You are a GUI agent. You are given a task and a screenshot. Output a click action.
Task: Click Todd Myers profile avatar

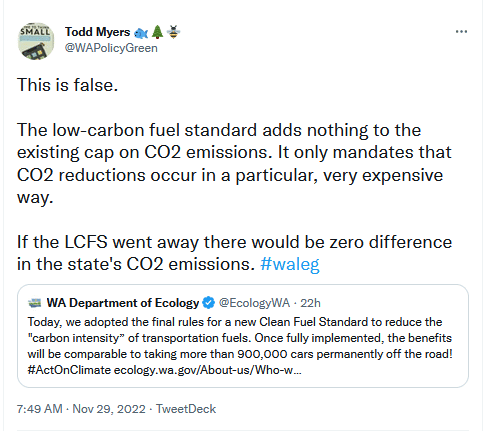coord(36,41)
